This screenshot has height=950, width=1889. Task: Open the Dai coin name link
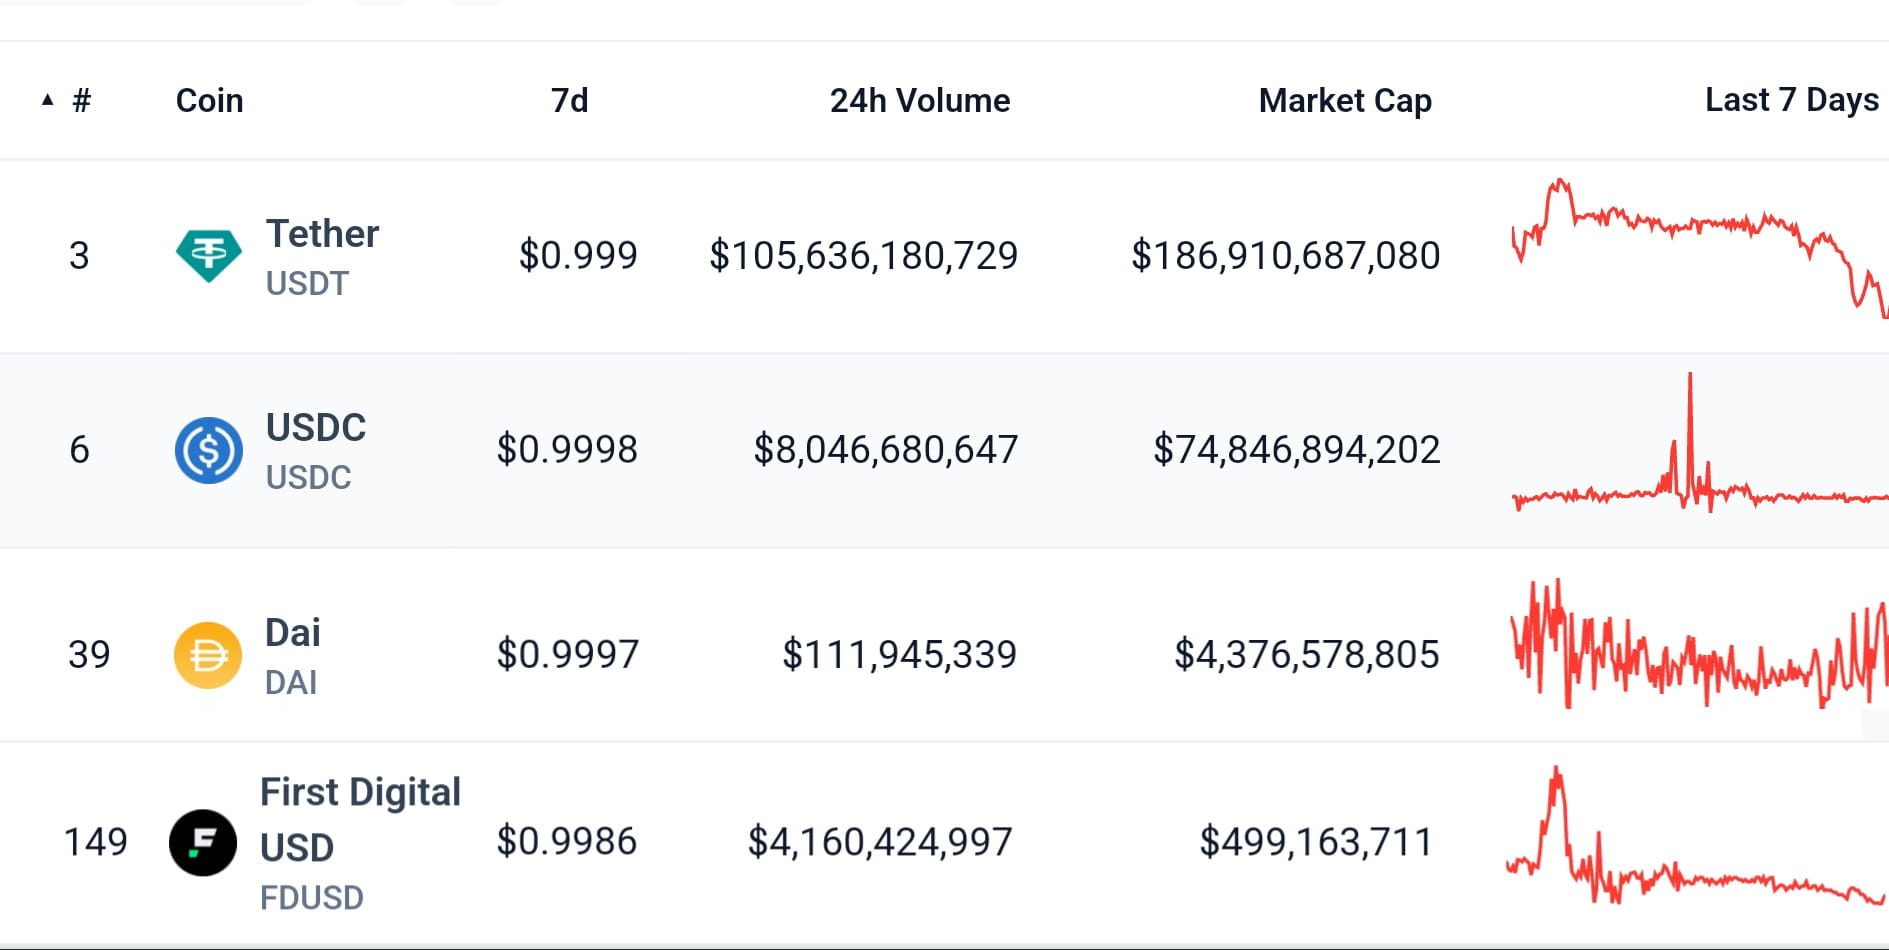pos(293,633)
